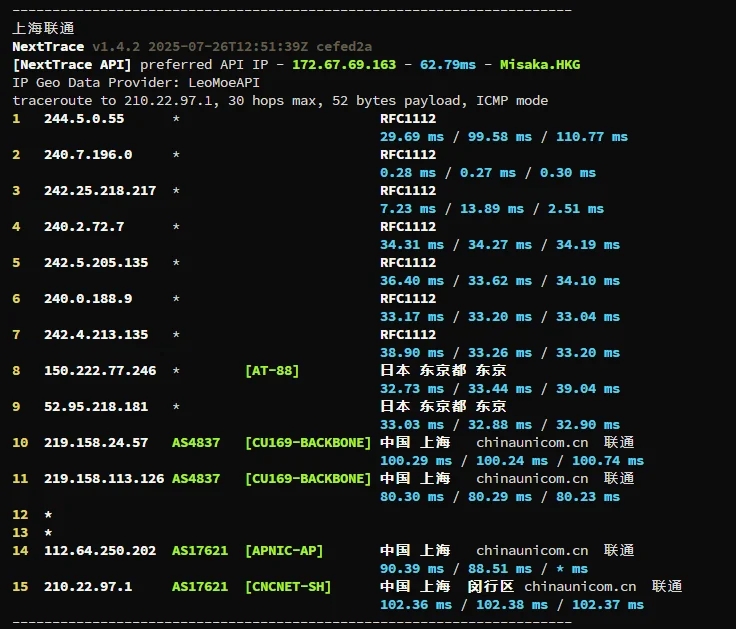Click hop 2 IP address 240.7.196.0
The height and width of the screenshot is (629, 736).
pos(88,155)
